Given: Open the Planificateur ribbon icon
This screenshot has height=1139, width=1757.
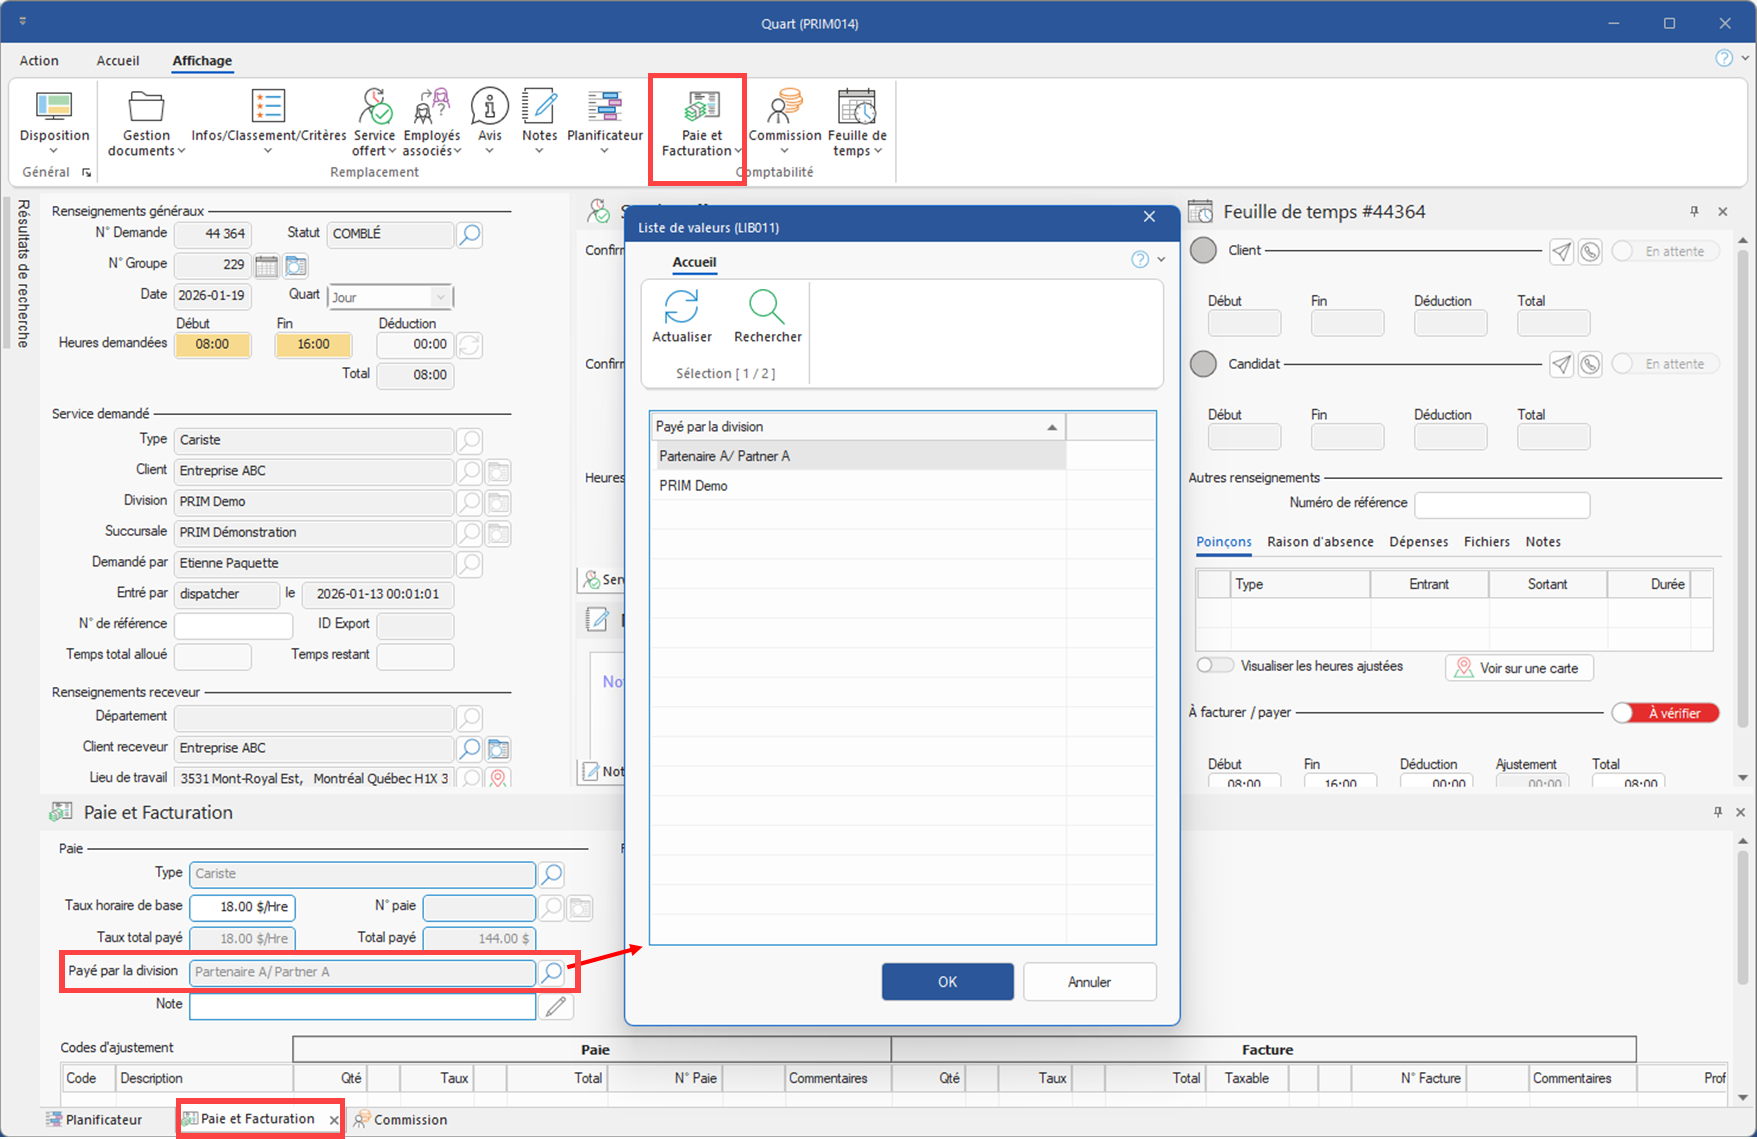Looking at the screenshot, I should tap(604, 108).
